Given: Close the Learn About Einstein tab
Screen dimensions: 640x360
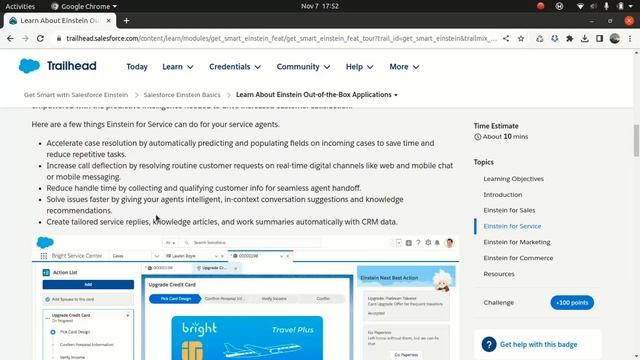Looking at the screenshot, I should [x=109, y=20].
